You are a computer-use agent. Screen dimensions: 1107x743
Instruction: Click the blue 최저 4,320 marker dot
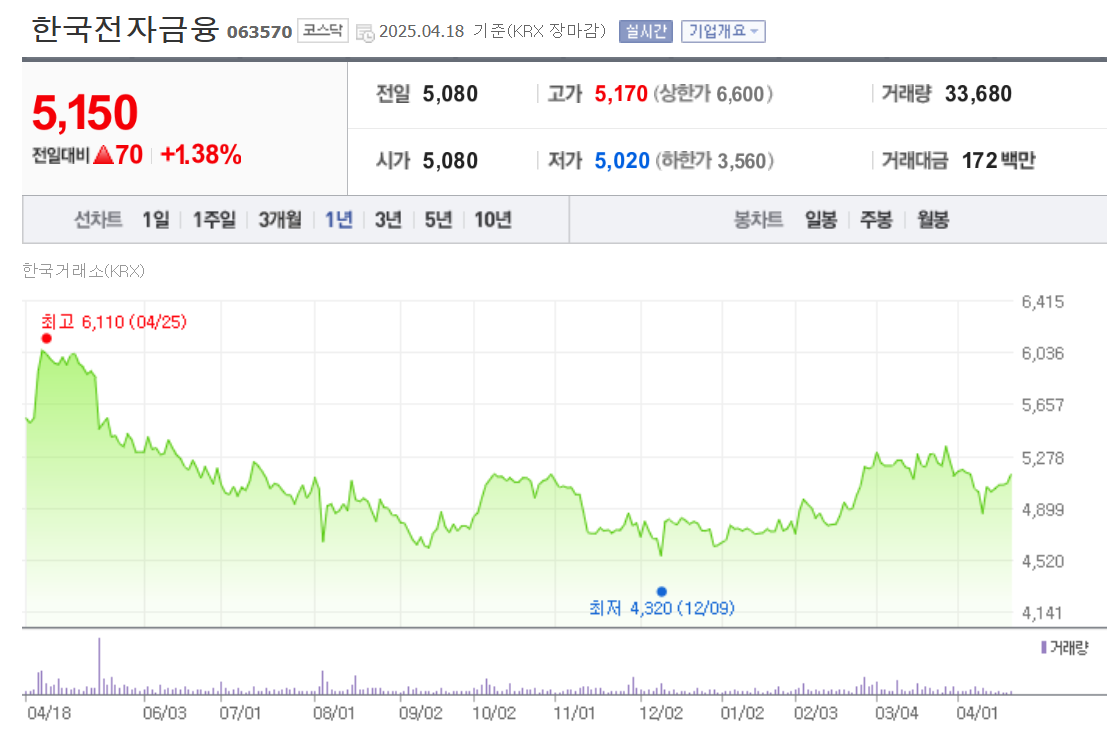pyautogui.click(x=662, y=592)
